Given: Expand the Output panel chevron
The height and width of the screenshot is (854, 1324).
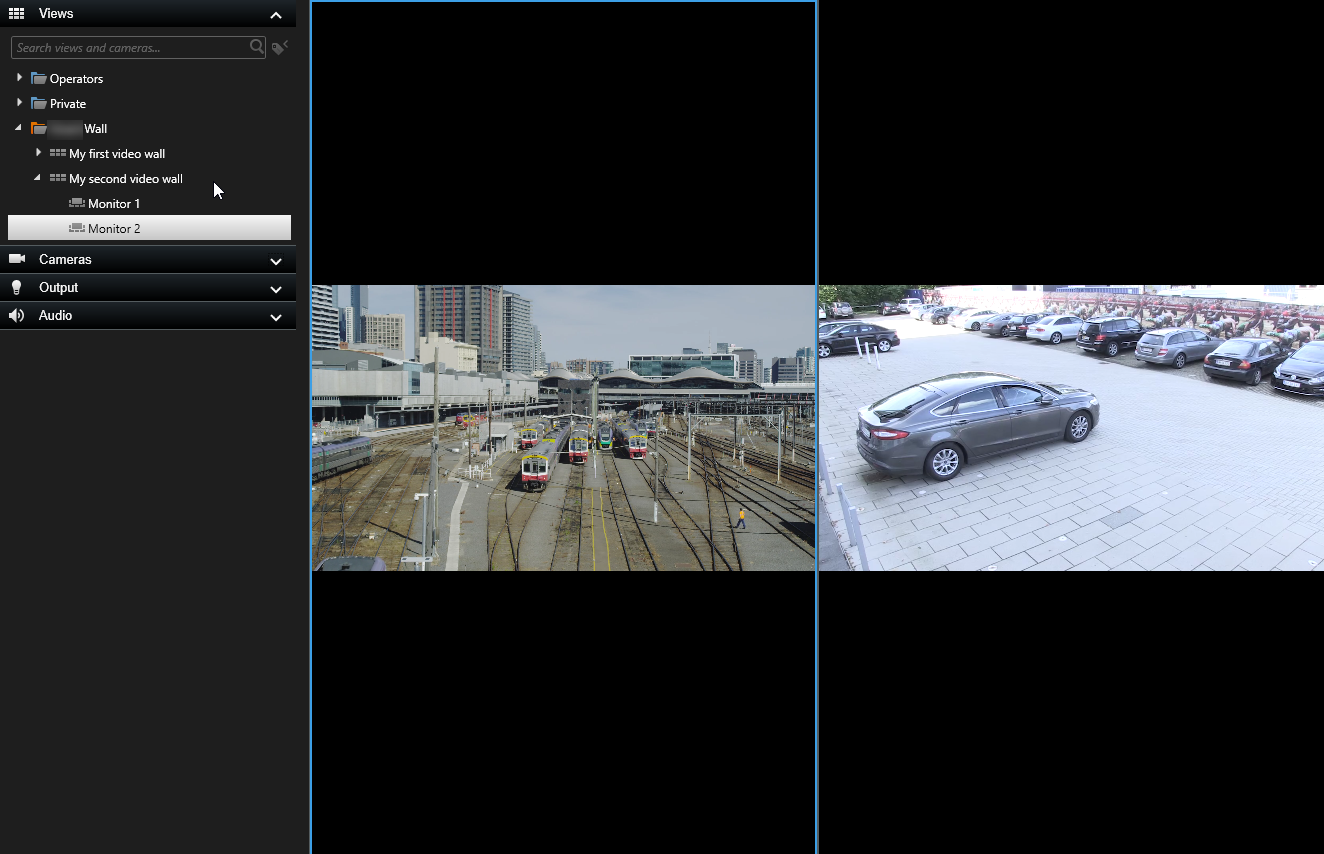Looking at the screenshot, I should click(x=276, y=289).
